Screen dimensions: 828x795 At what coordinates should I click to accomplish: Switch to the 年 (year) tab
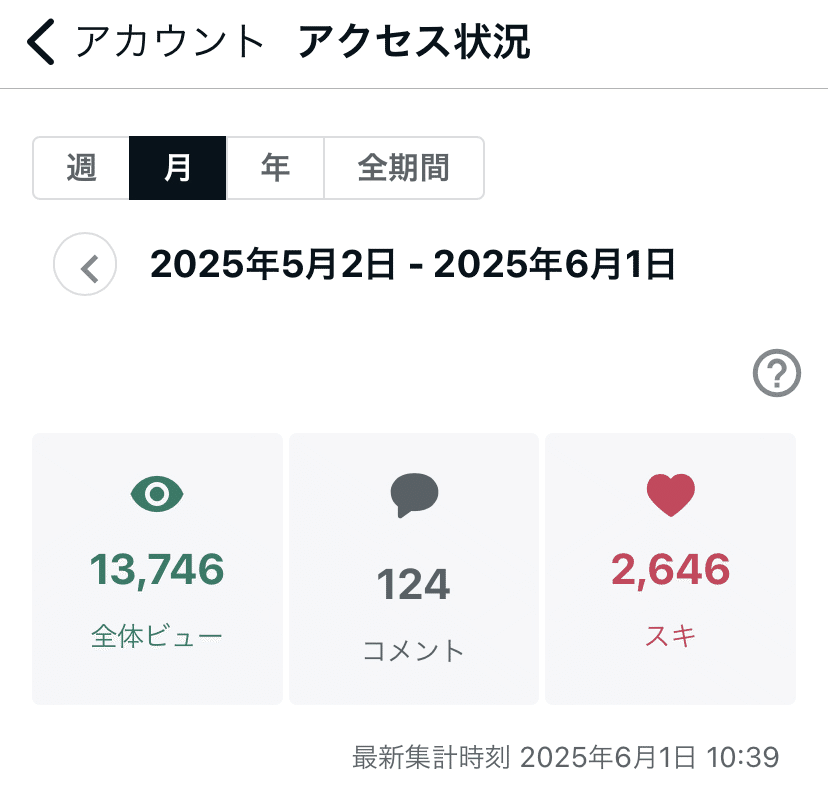275,168
